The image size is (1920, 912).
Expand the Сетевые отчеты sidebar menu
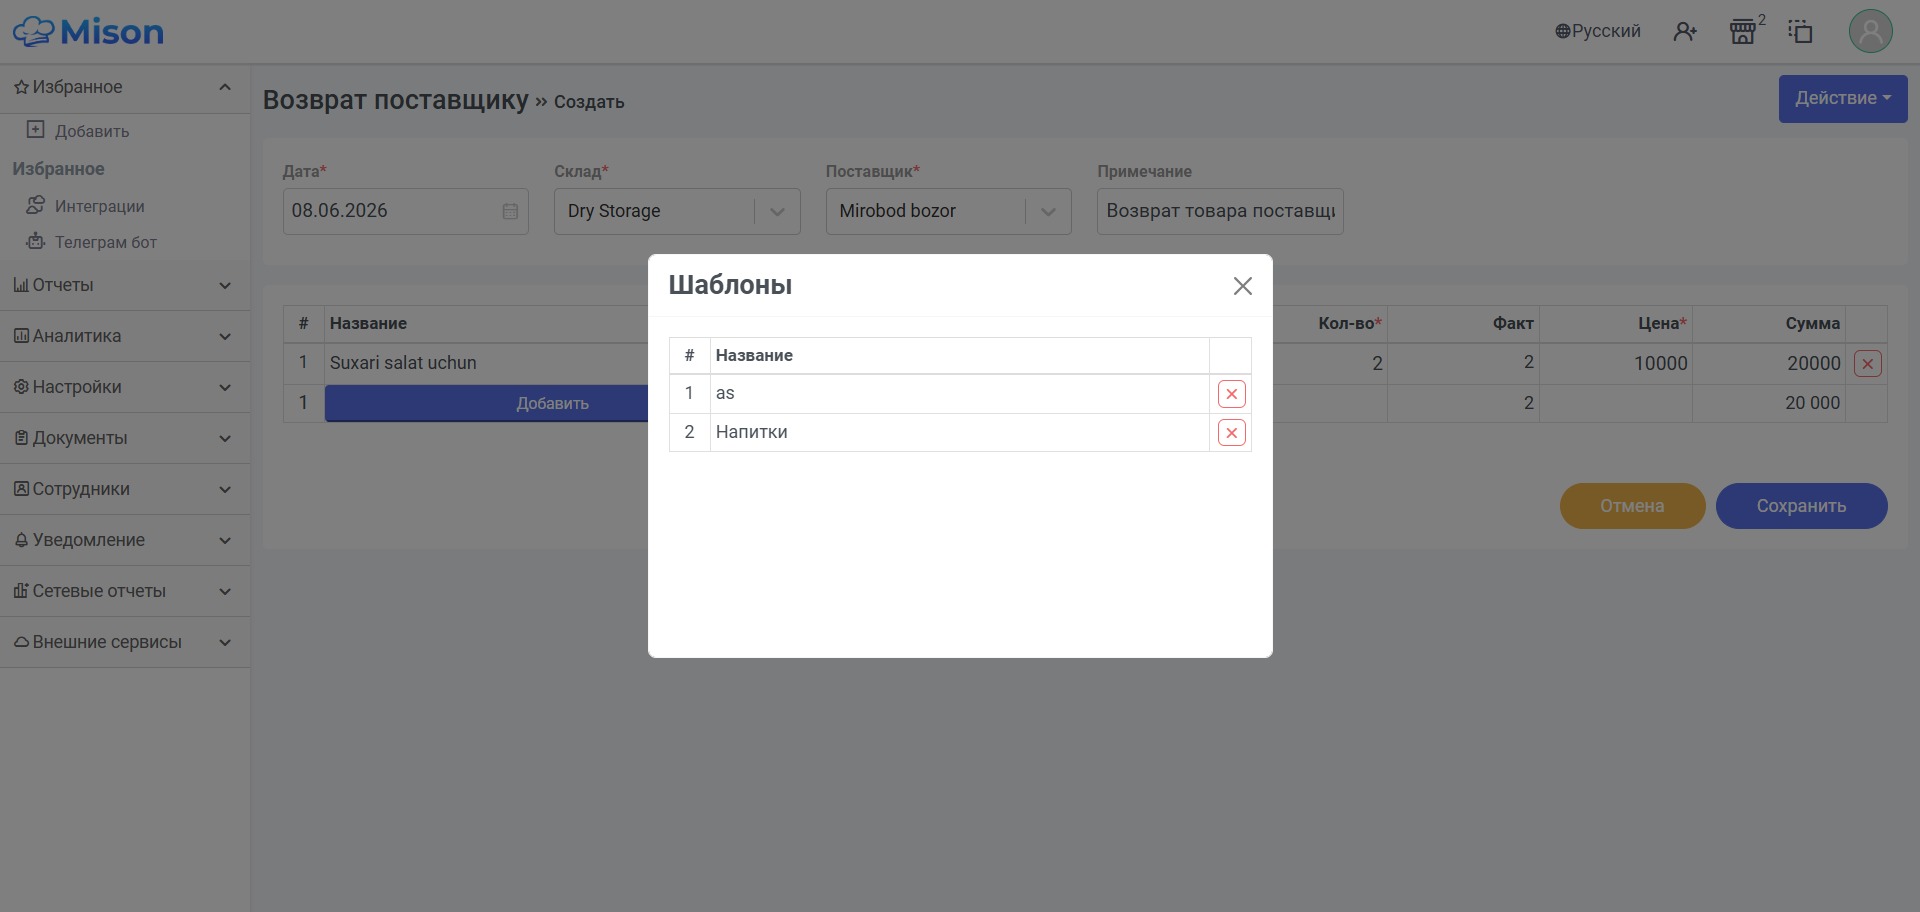pyautogui.click(x=124, y=592)
